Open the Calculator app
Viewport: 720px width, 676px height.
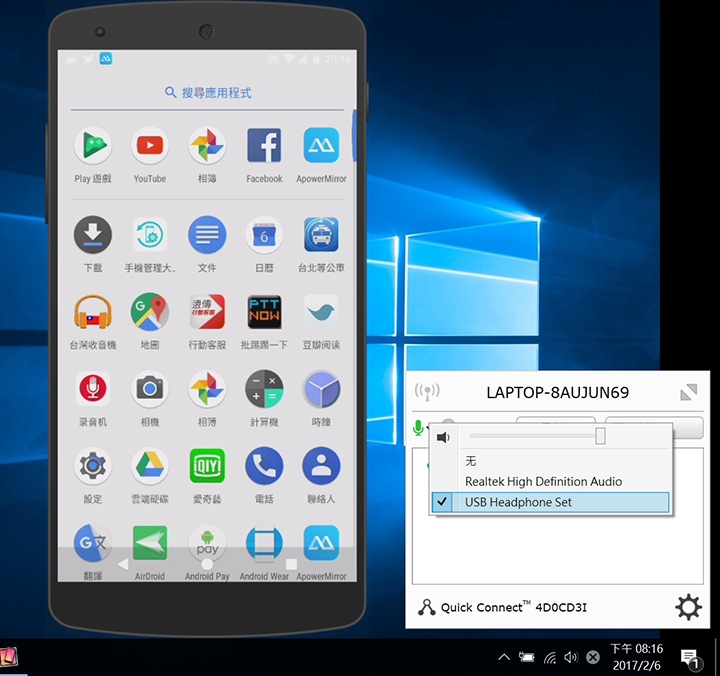(x=264, y=389)
